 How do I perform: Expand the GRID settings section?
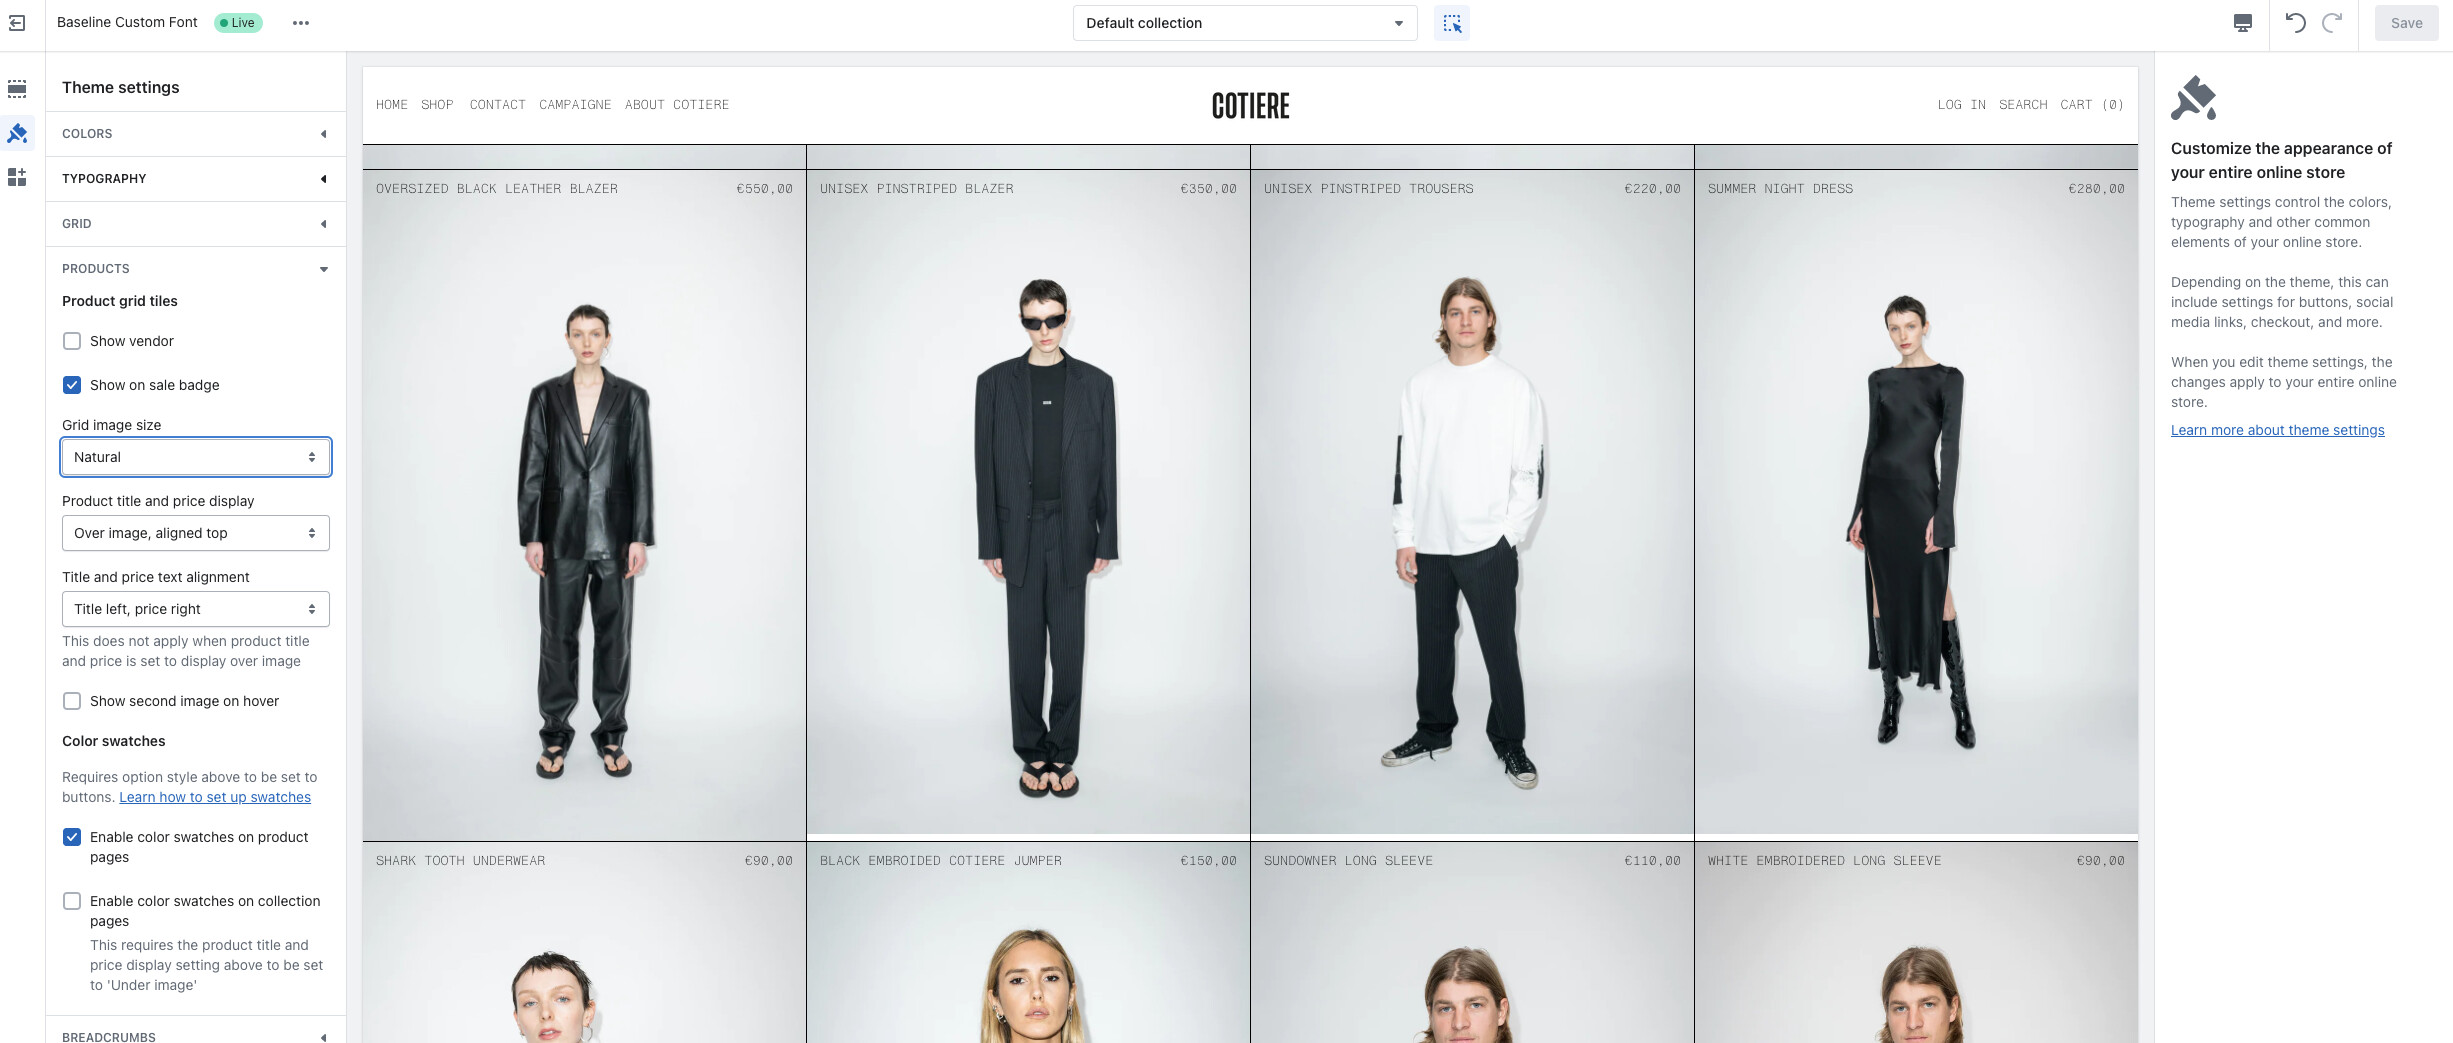[x=196, y=224]
